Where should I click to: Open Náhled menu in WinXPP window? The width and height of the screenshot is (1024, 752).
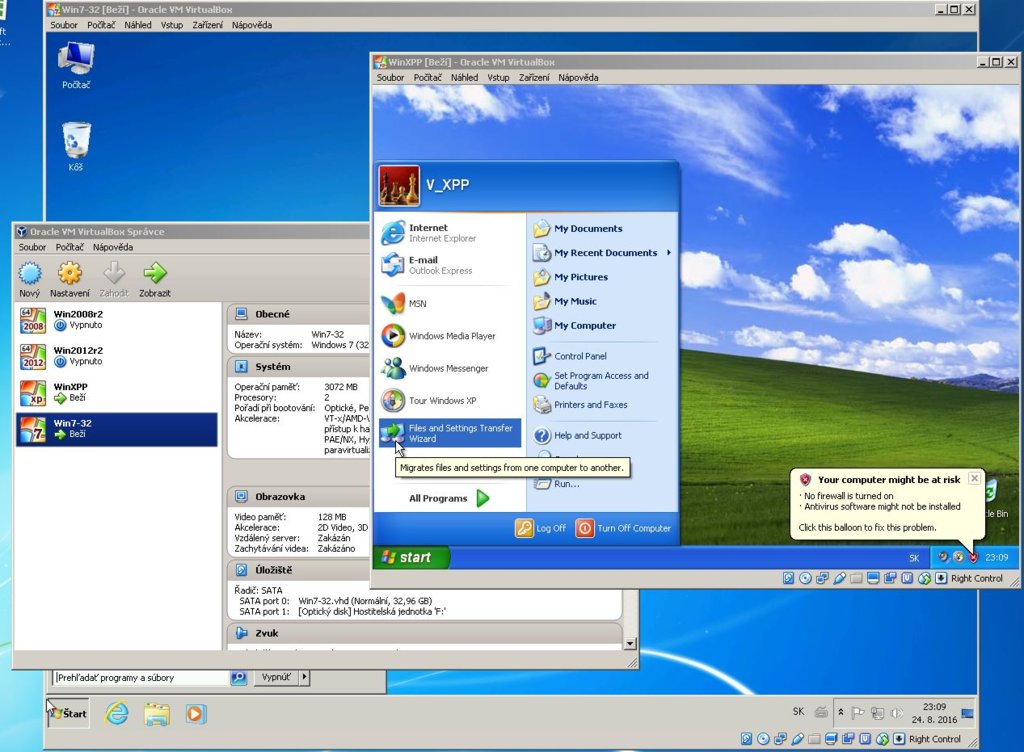[x=464, y=77]
